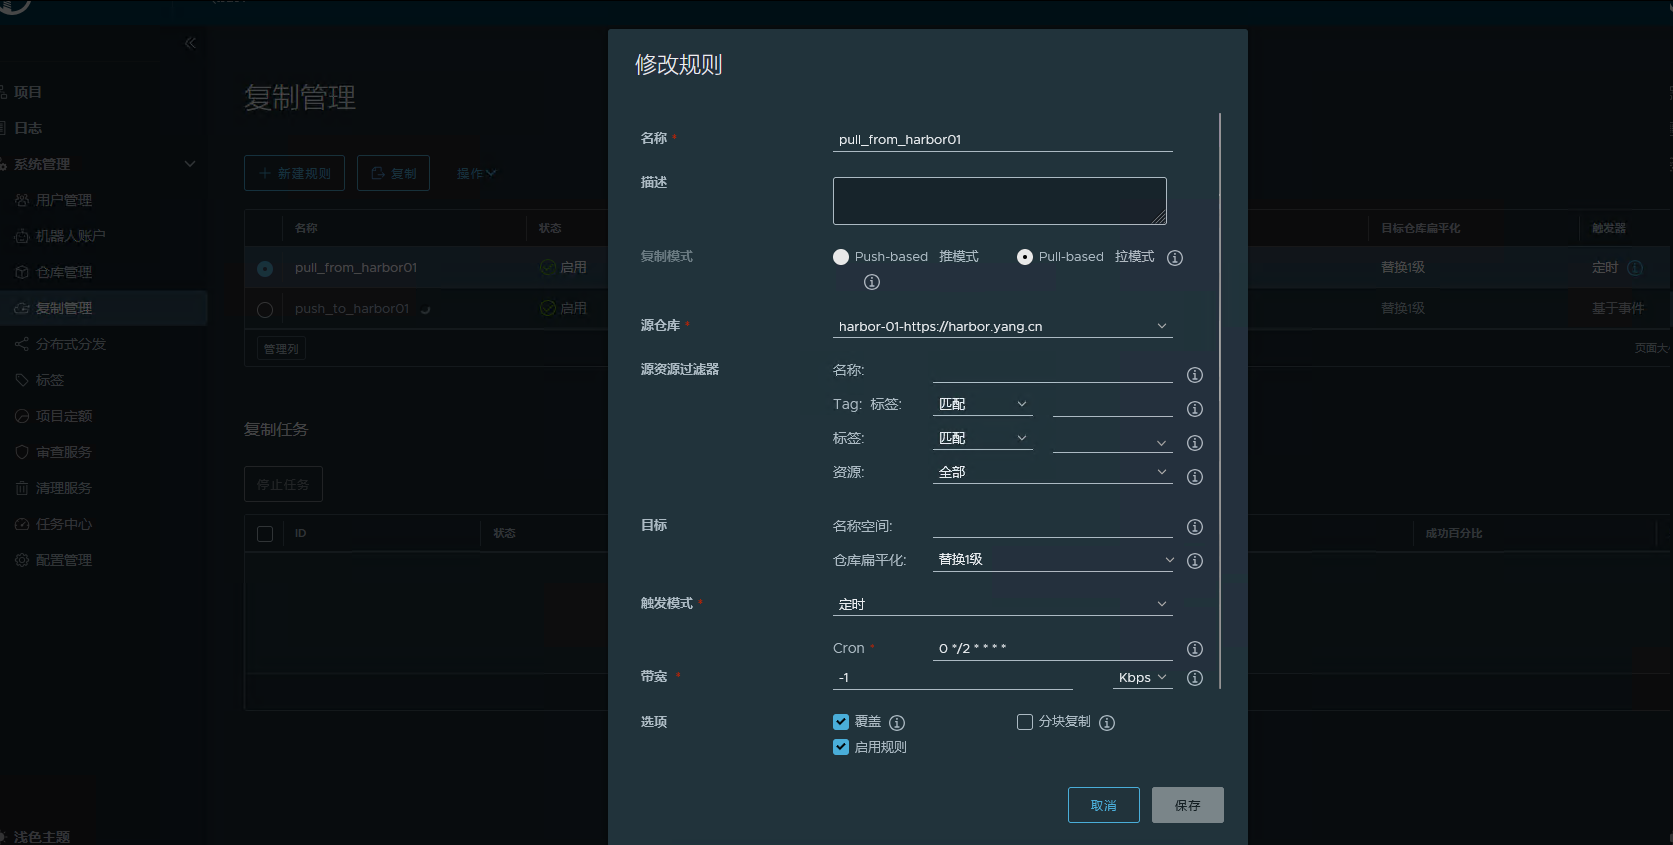Collapse sidebar with double-chevron icon
This screenshot has height=845, width=1673.
(190, 43)
